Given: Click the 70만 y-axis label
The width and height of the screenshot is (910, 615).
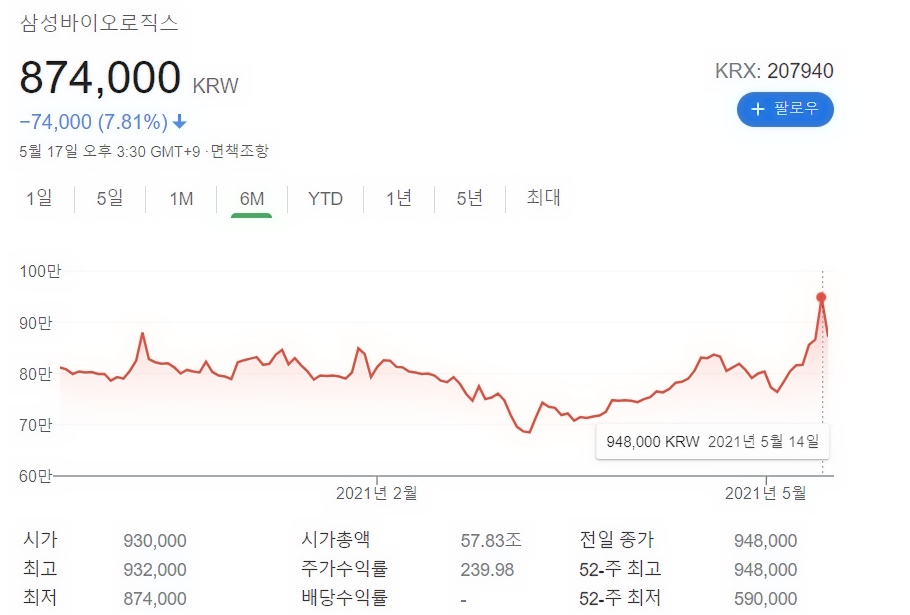Looking at the screenshot, I should click(36, 425).
